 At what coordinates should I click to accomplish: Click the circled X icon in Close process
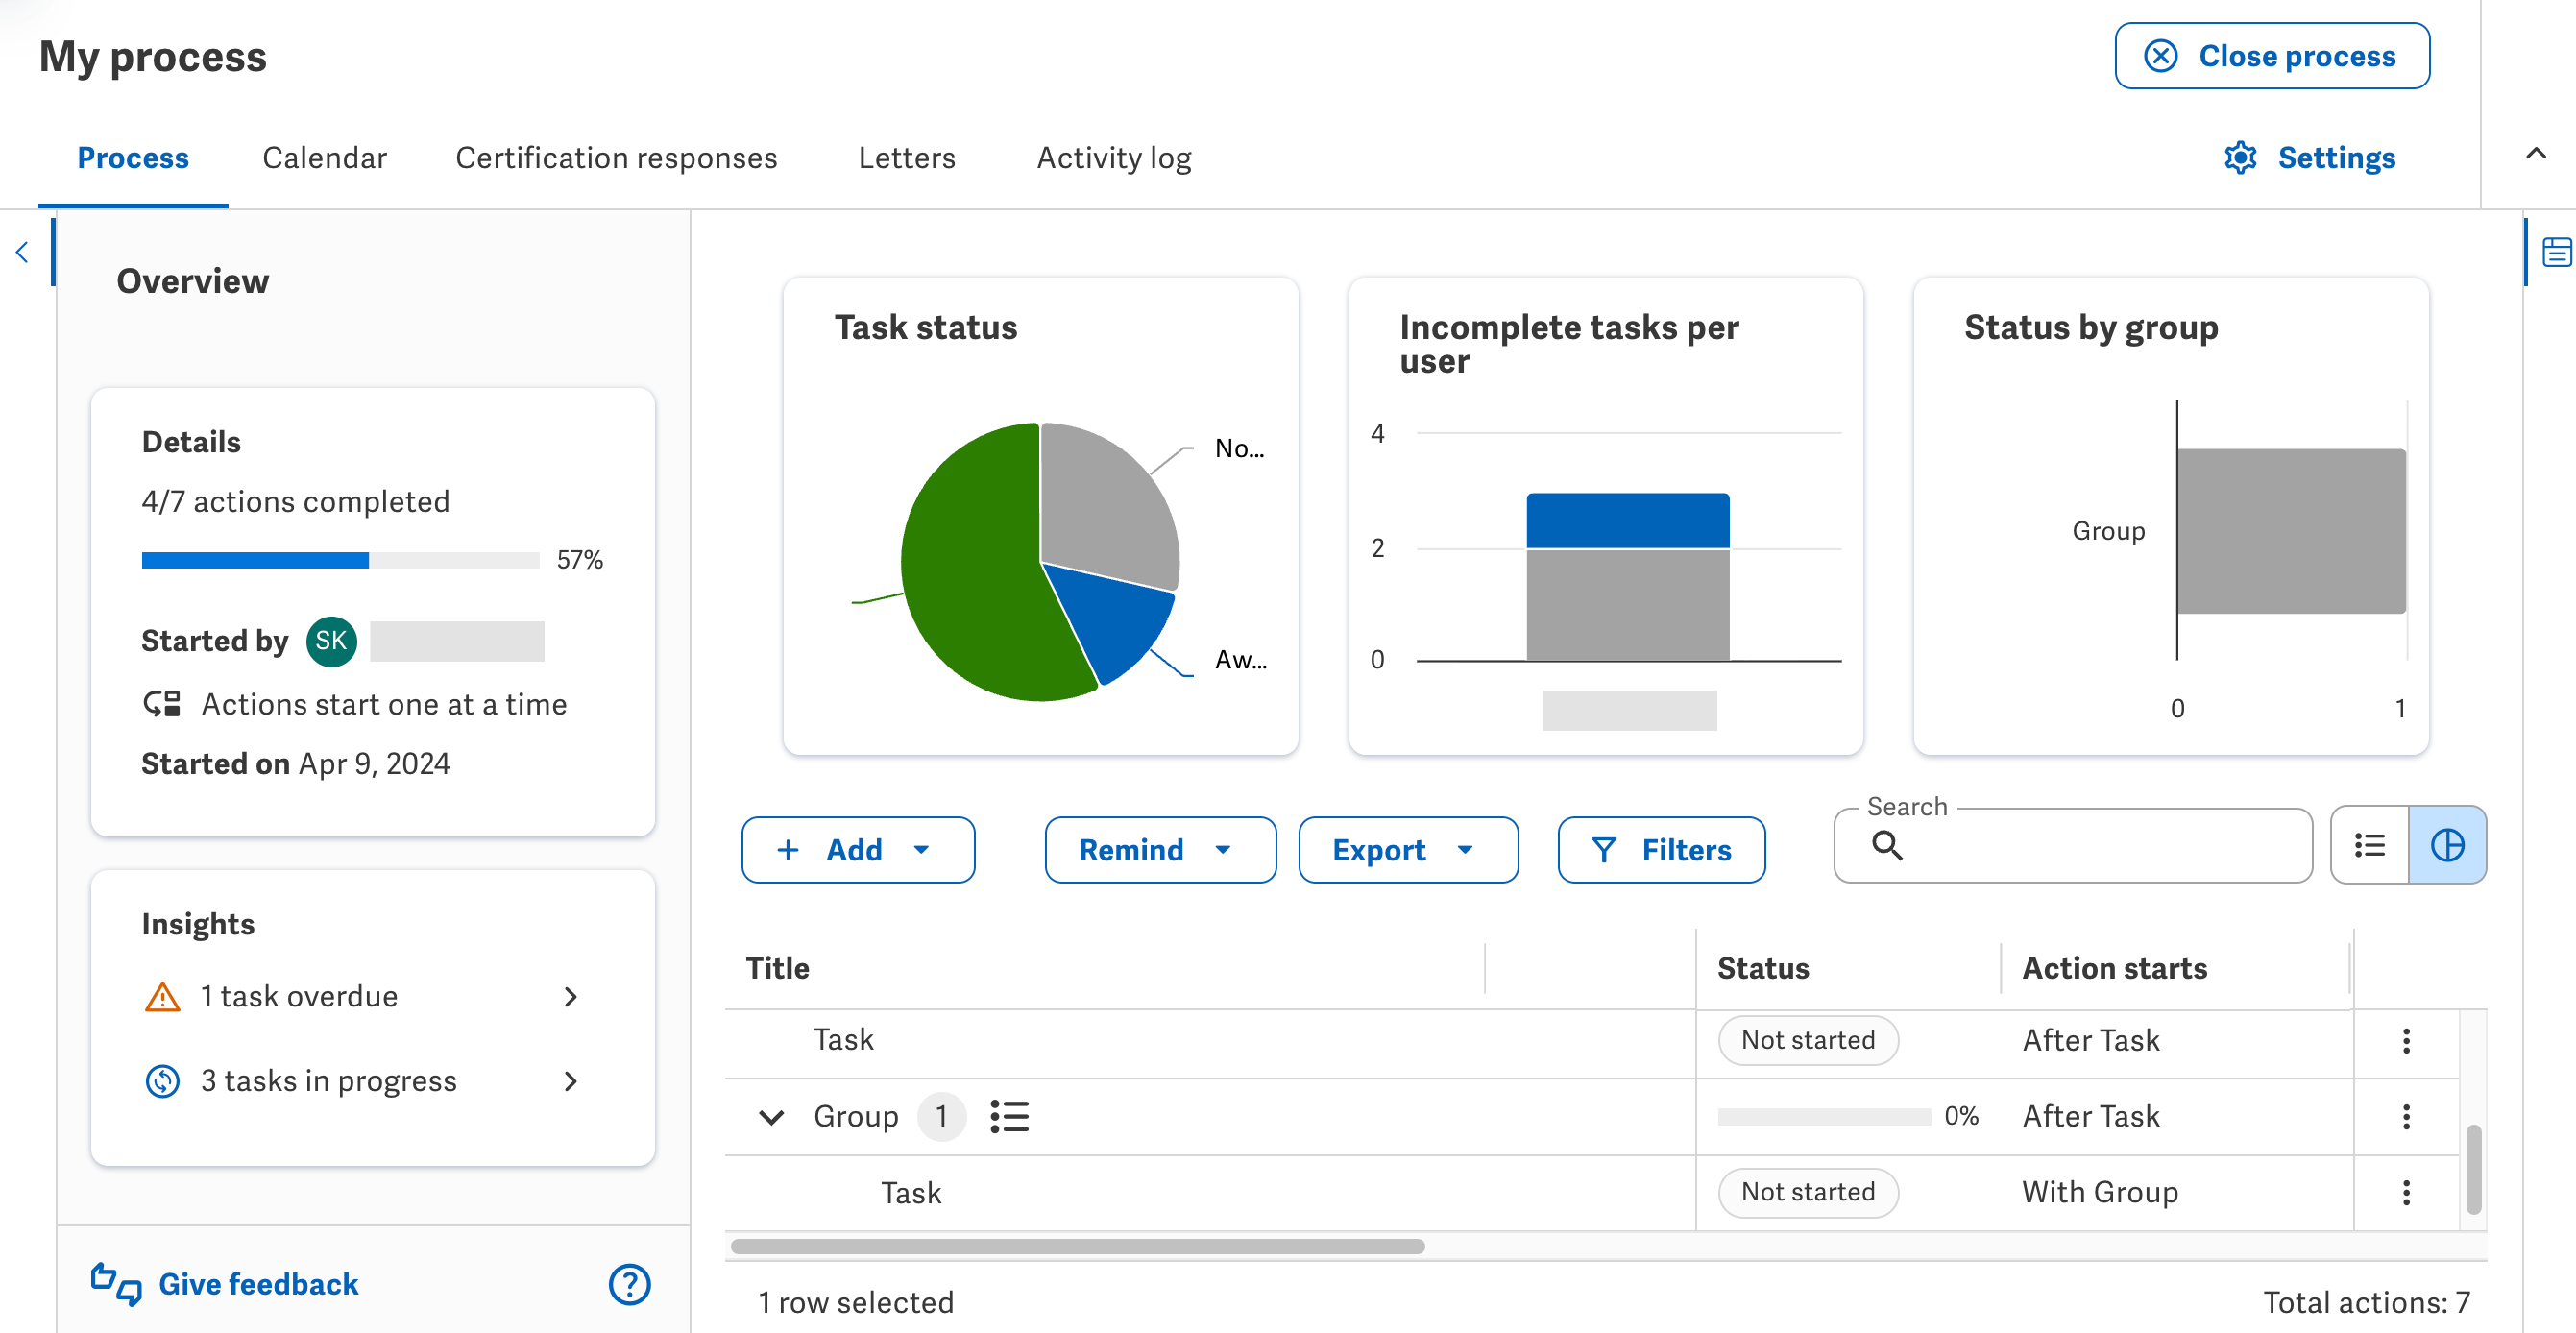[2160, 56]
